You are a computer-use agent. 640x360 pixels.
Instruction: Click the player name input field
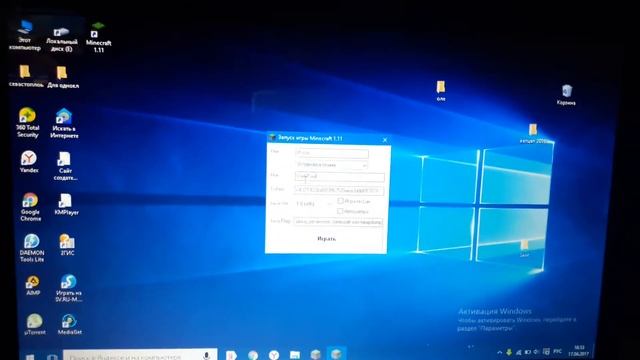[x=340, y=177]
